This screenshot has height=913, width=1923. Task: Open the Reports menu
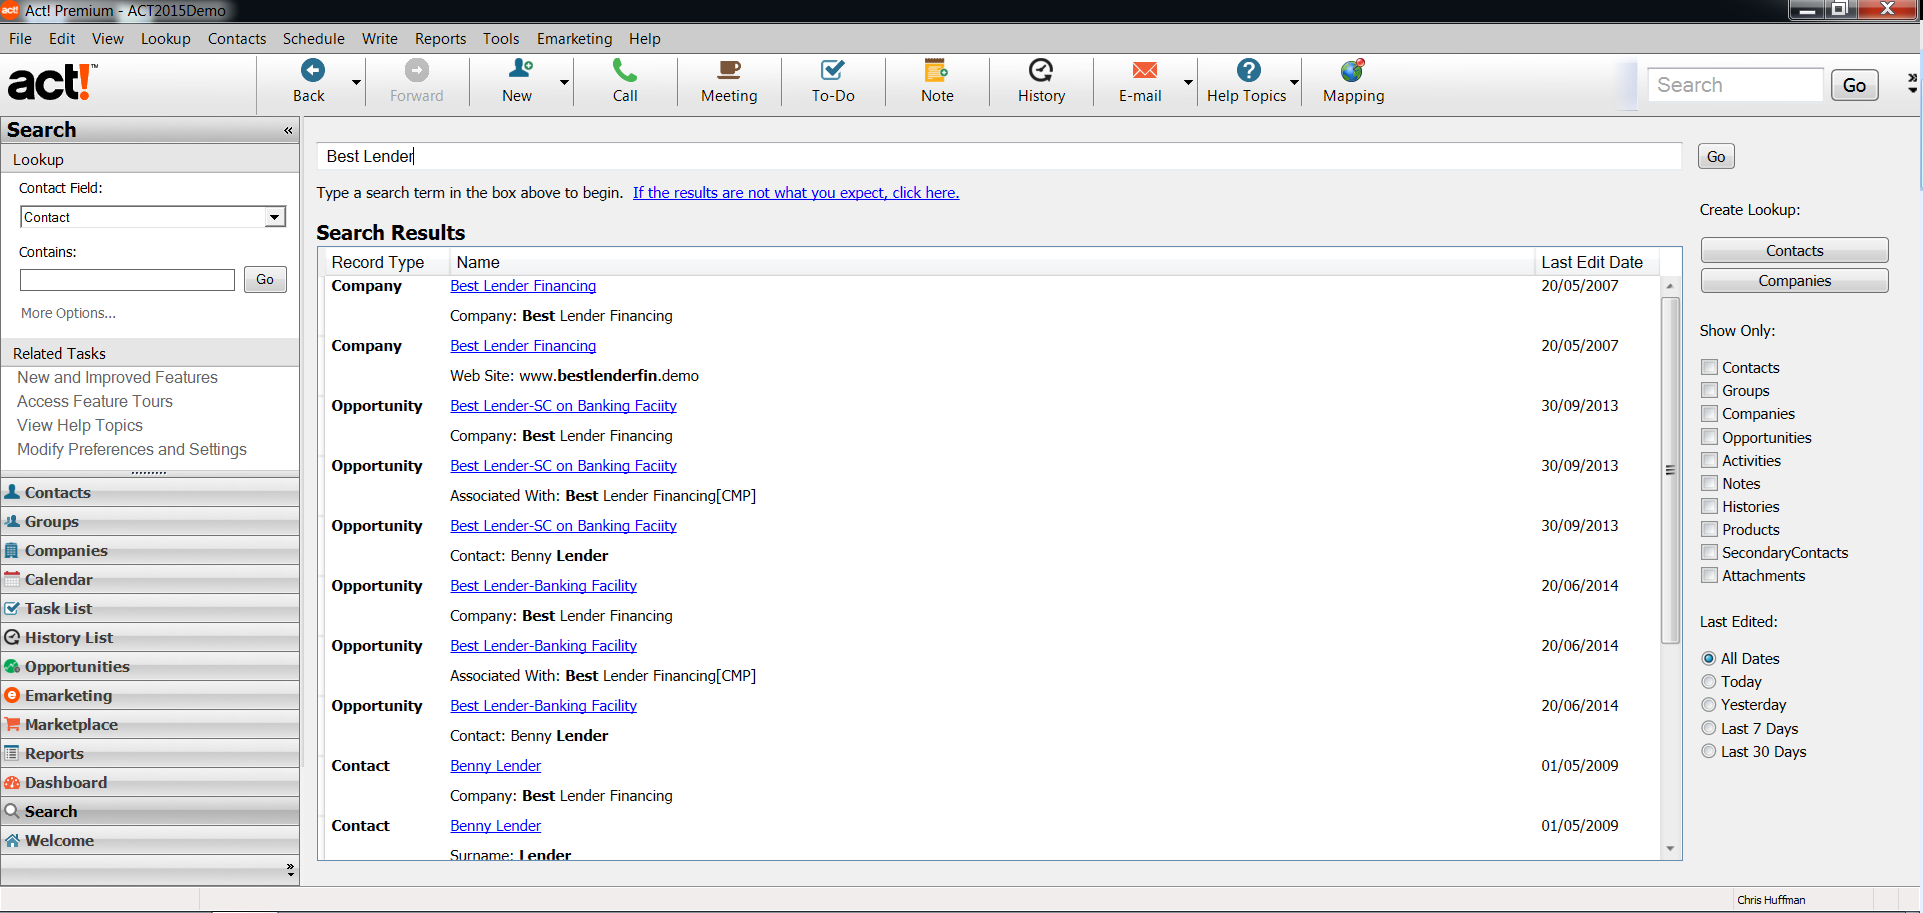coord(440,38)
